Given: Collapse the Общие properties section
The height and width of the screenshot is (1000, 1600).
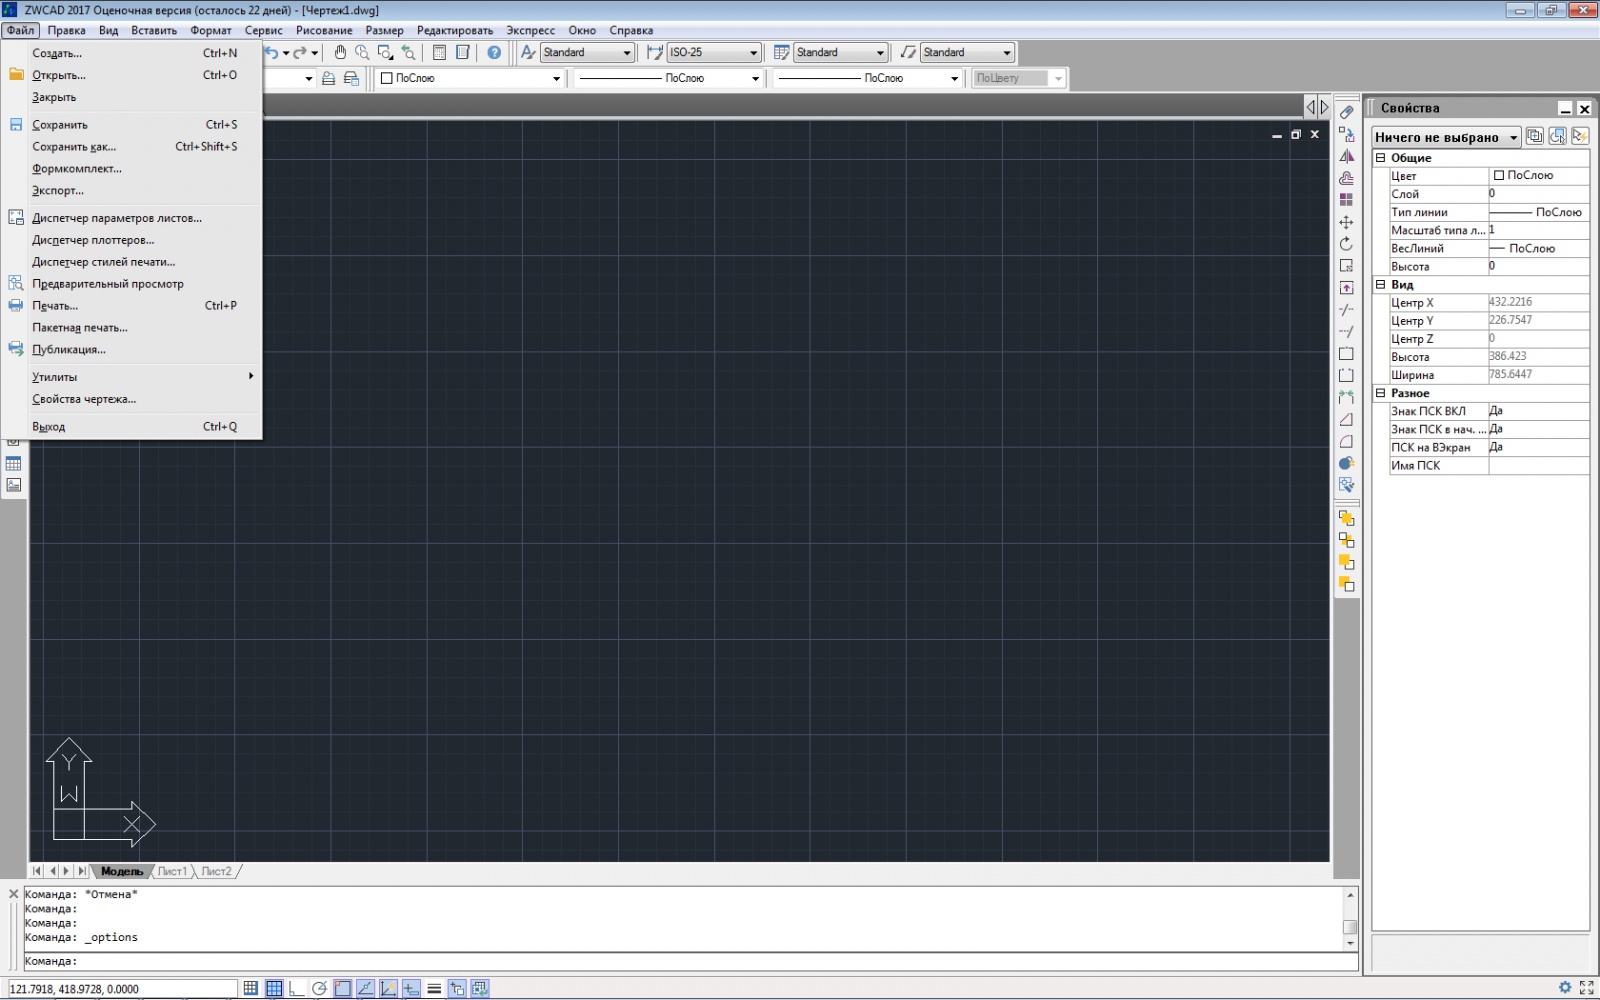Looking at the screenshot, I should point(1380,158).
